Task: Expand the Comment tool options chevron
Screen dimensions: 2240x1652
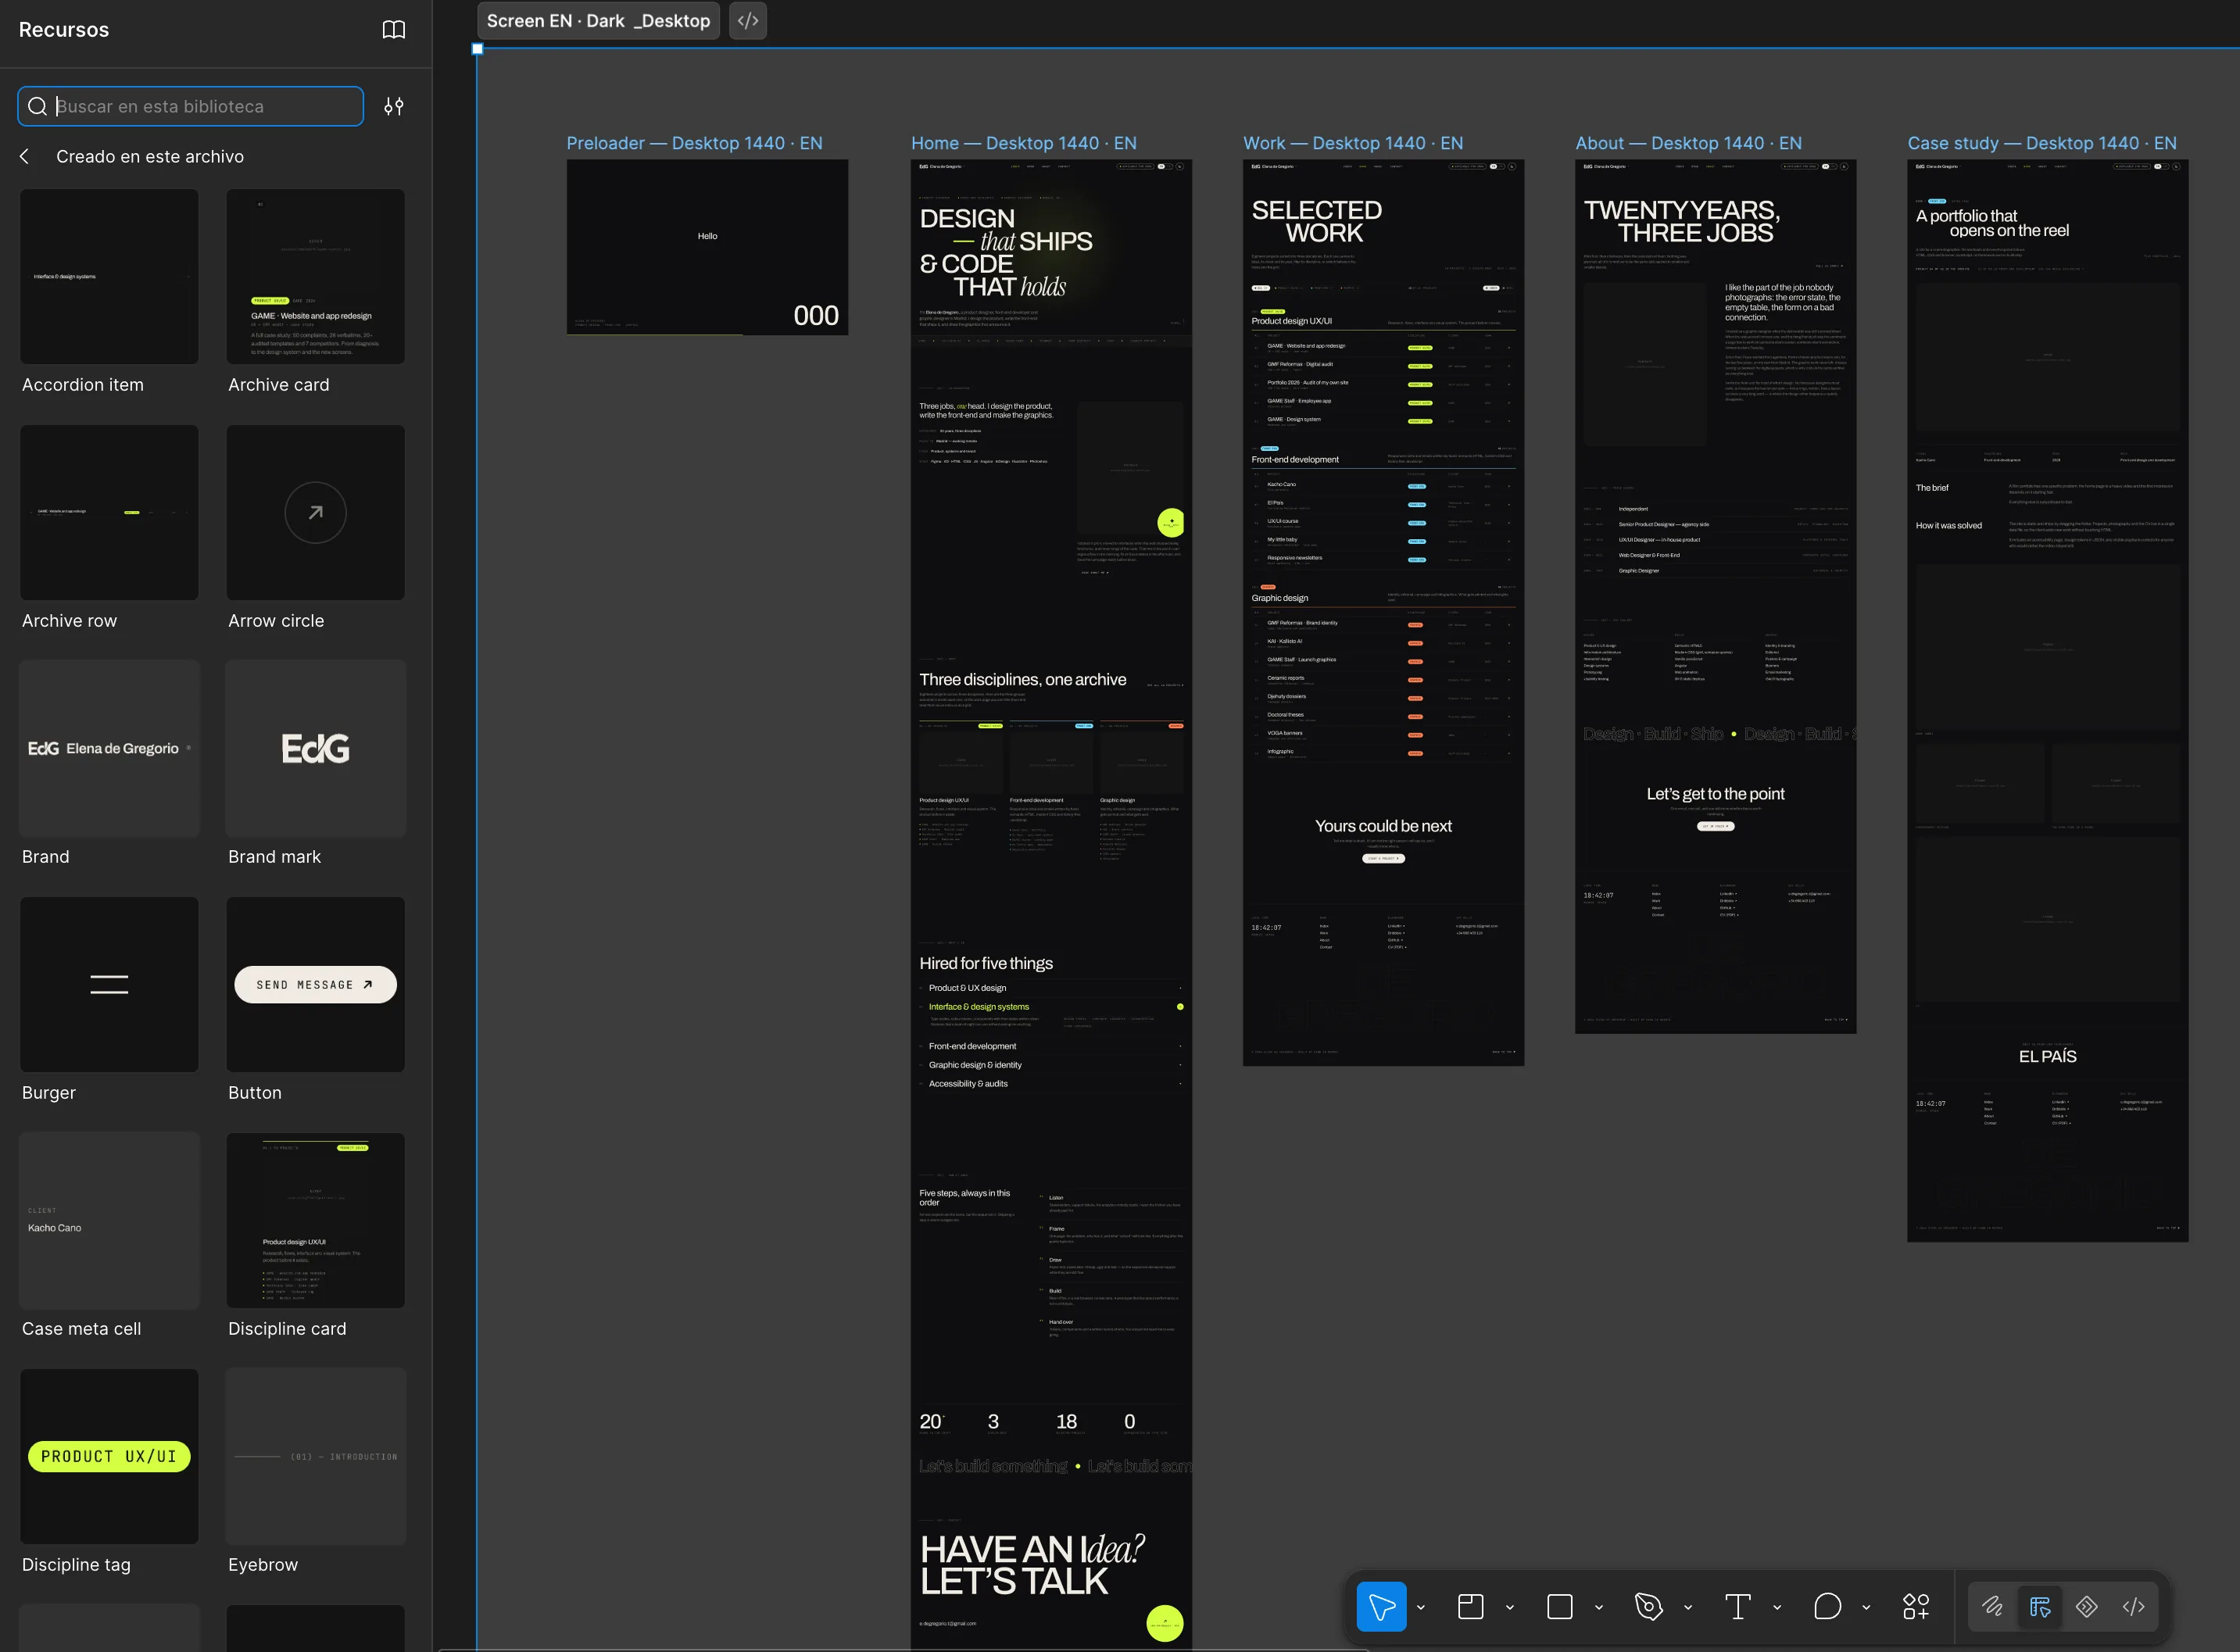Action: tap(1866, 1607)
